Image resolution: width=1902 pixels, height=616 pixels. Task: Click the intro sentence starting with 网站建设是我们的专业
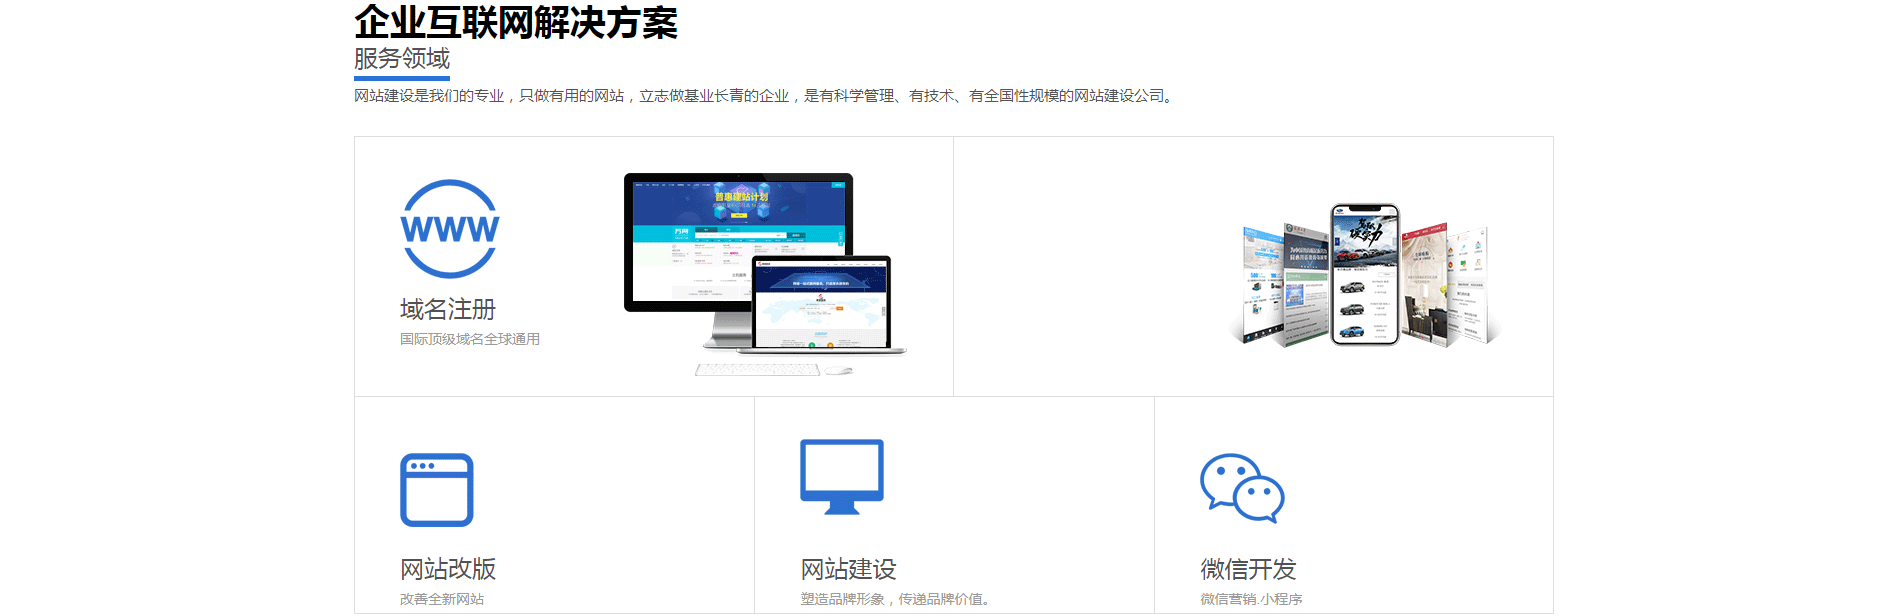coord(765,96)
